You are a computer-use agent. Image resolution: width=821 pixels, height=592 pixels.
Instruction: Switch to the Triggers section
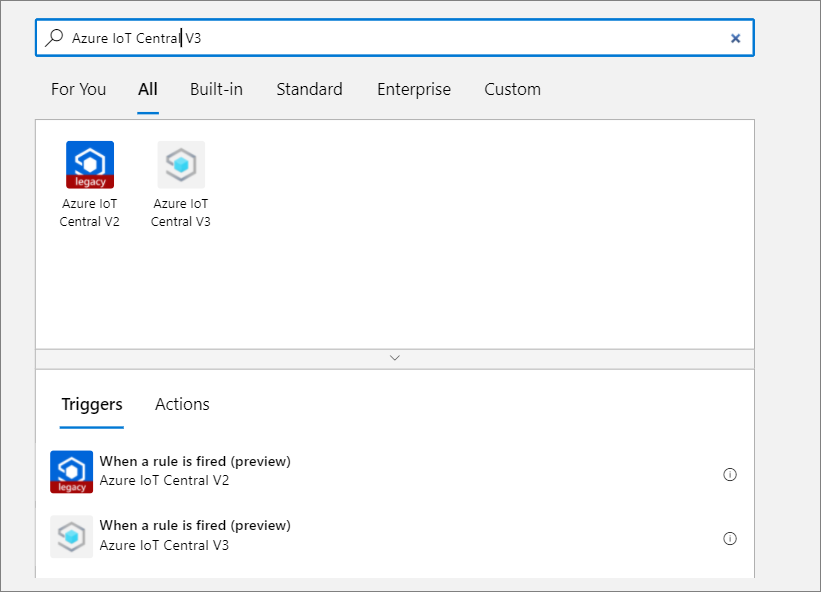pos(91,404)
